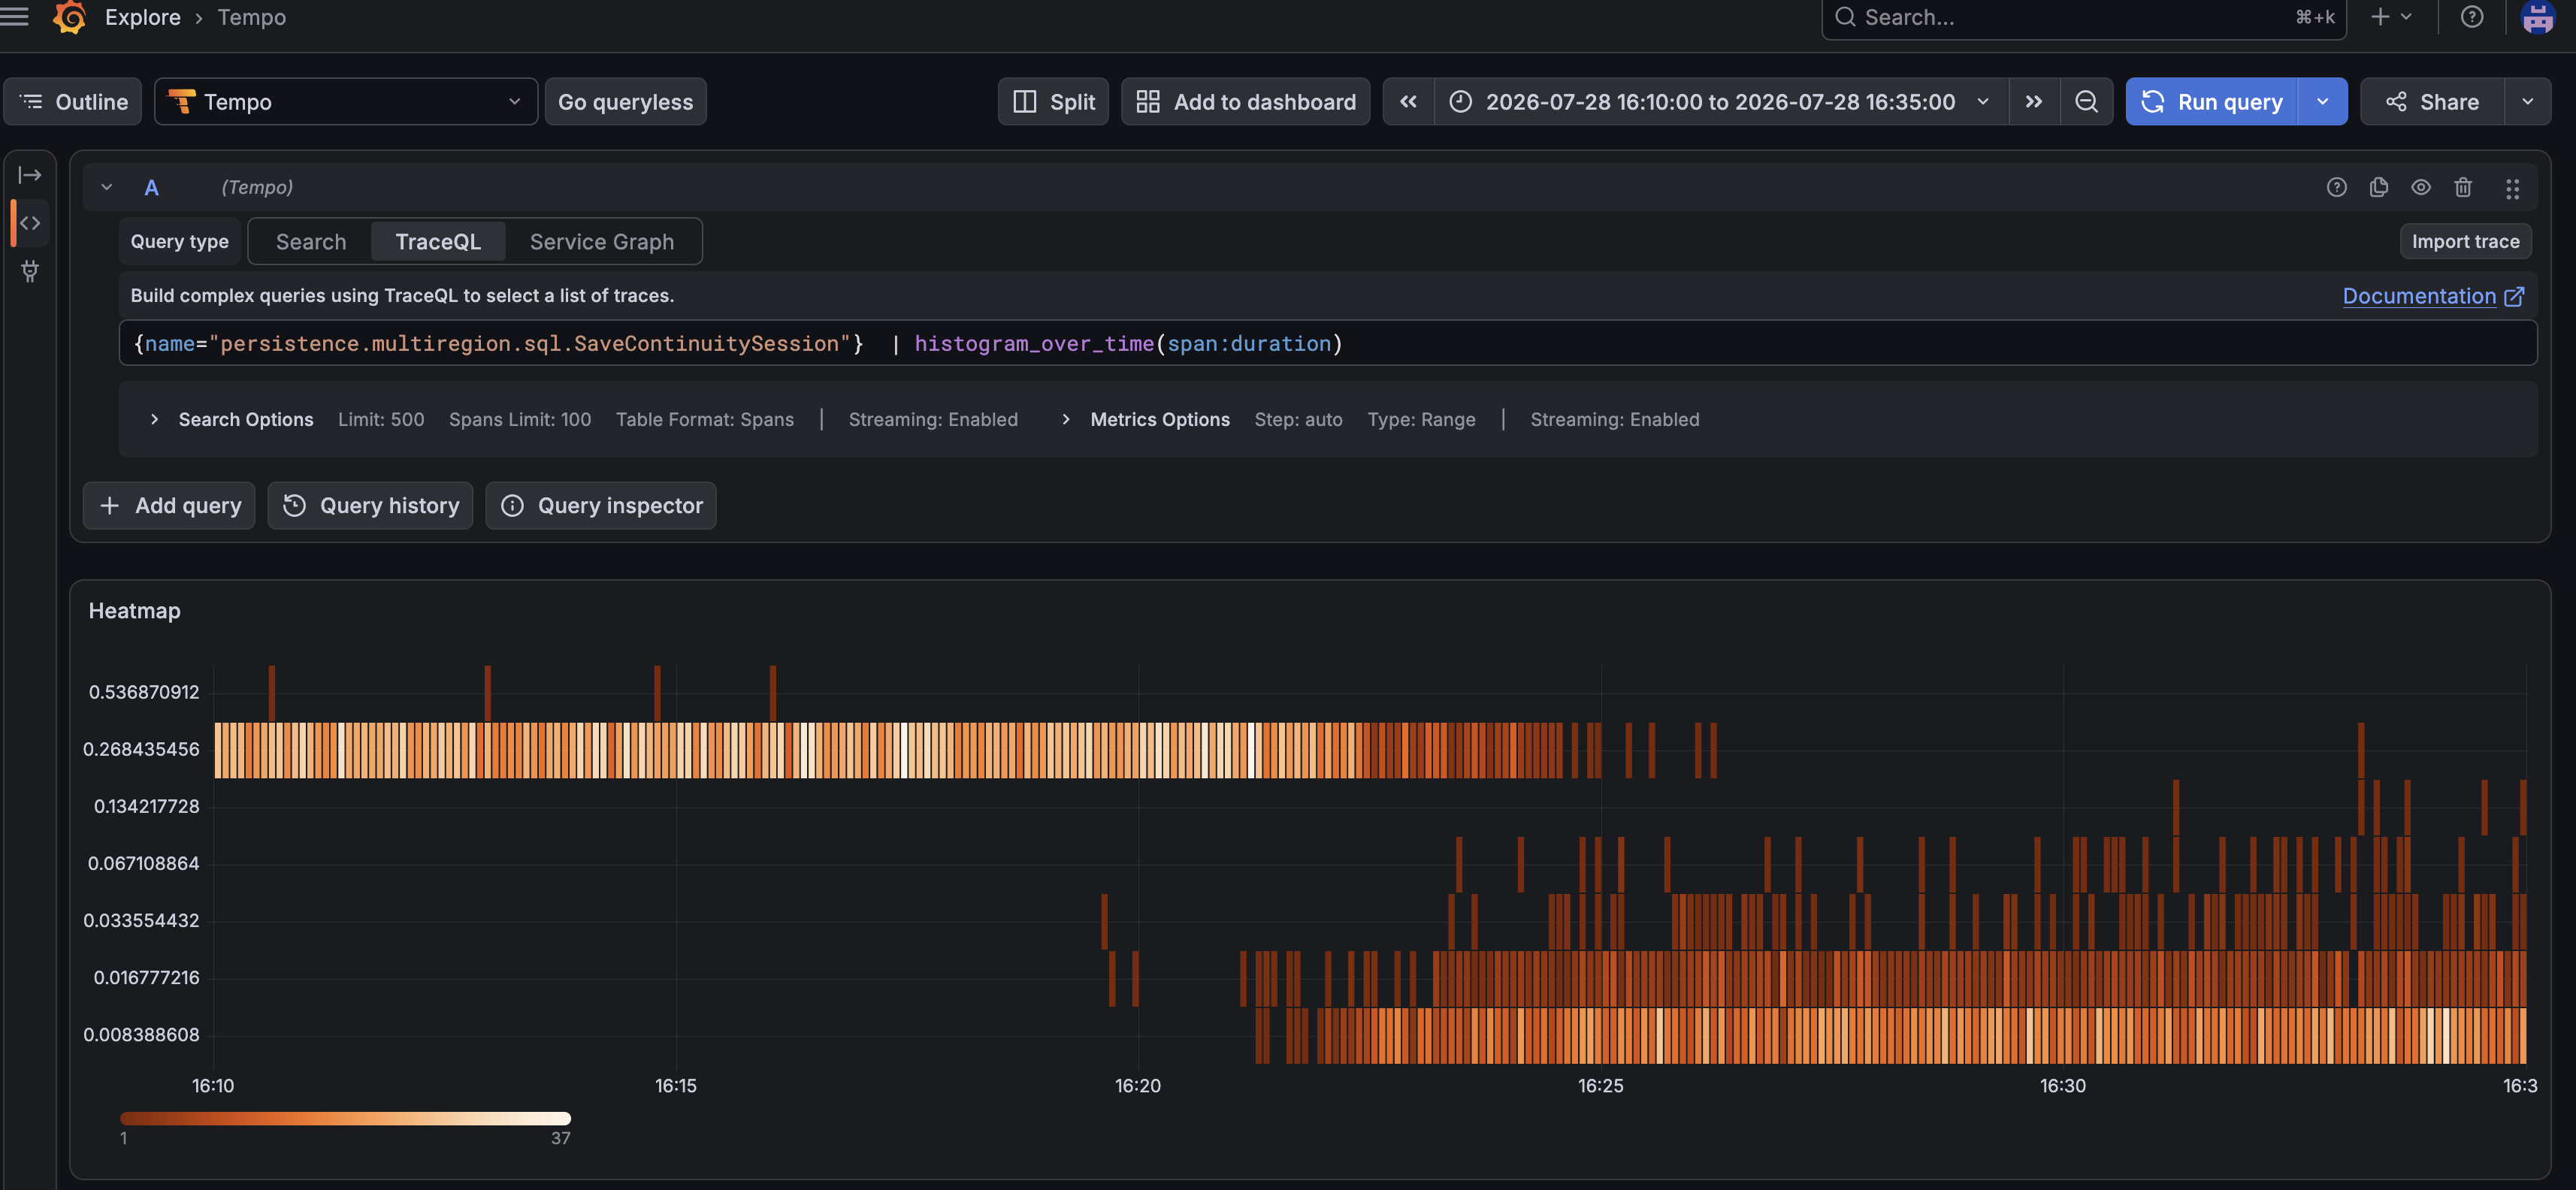The height and width of the screenshot is (1190, 2576).
Task: Click the query name label A
Action: click(151, 187)
